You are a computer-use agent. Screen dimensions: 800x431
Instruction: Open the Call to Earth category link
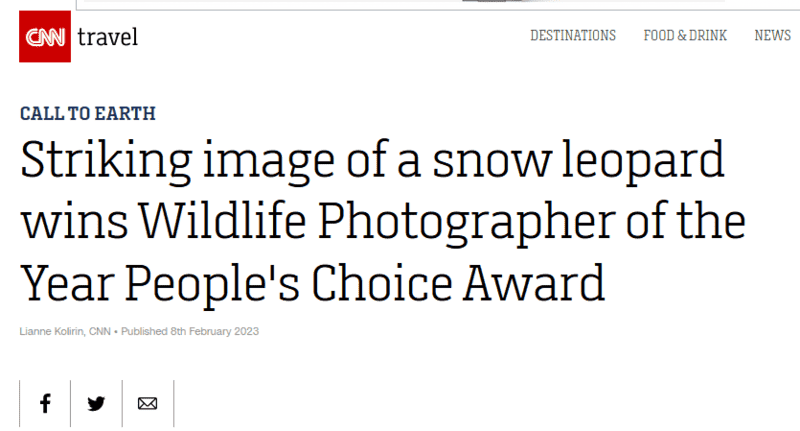[88, 114]
